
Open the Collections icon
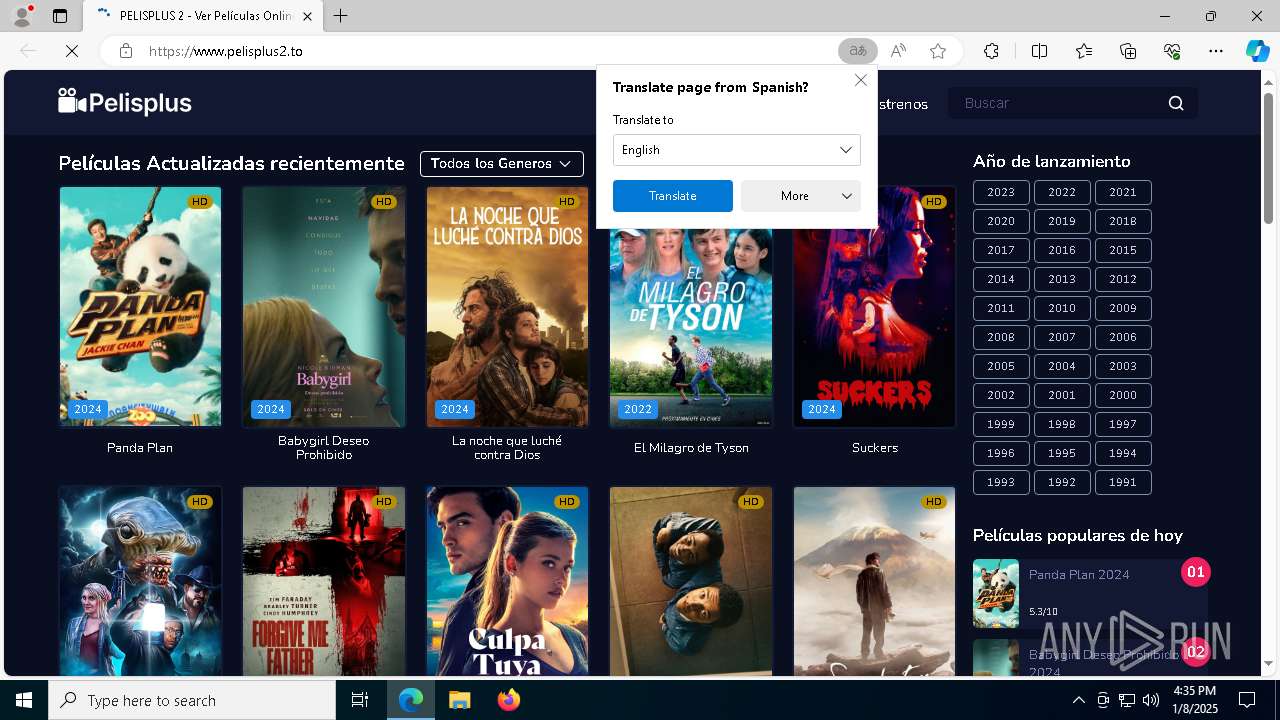pos(1128,51)
